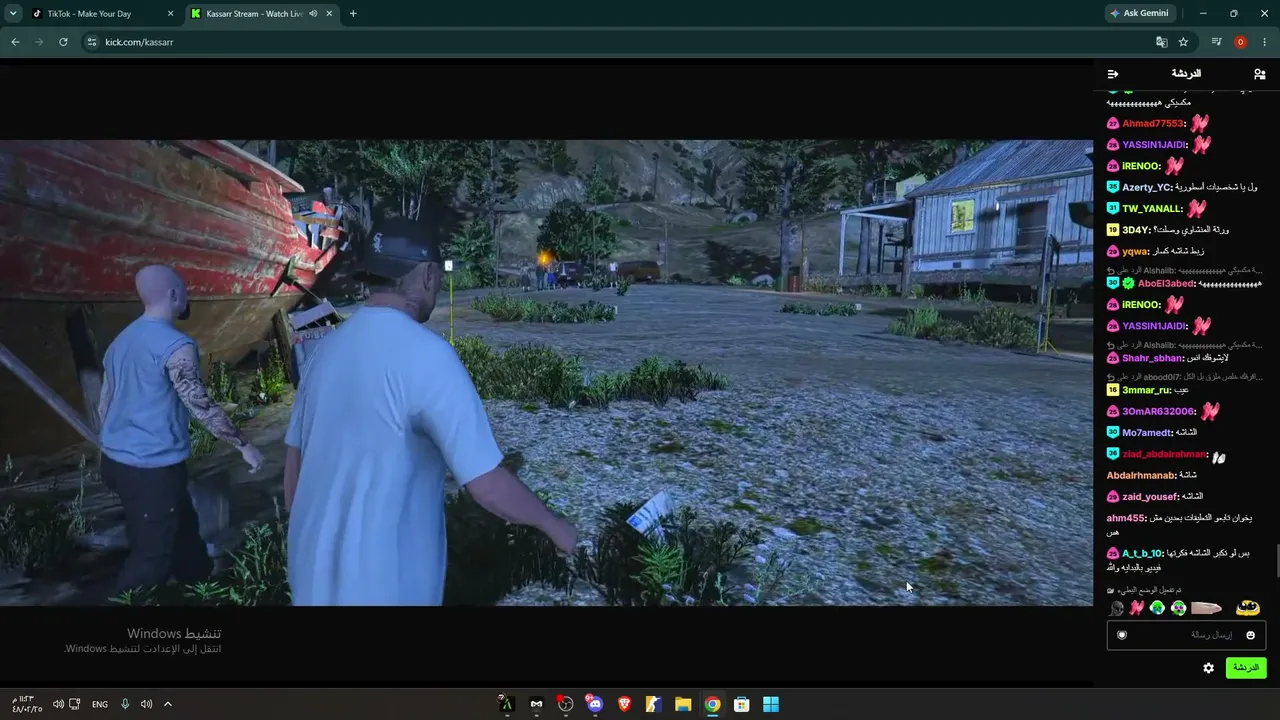
Task: Open A_t_b_10's chat profile
Action: [1141, 554]
